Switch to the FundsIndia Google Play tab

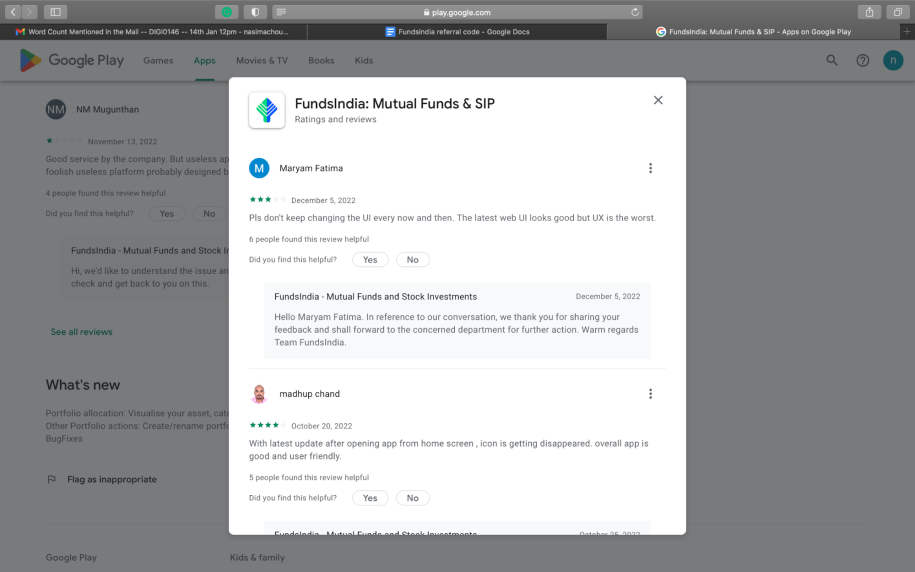tap(753, 32)
